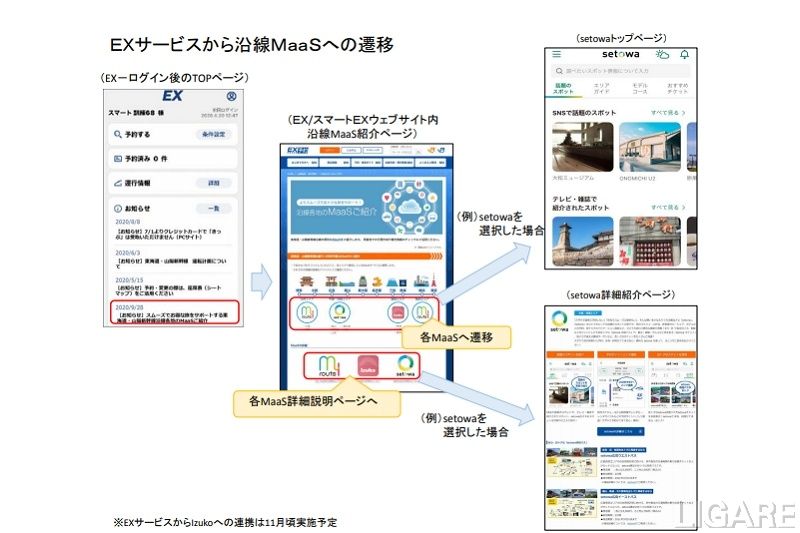Click the first my route circle icon
Image resolution: width=800 pixels, height=533 pixels.
[x=307, y=312]
